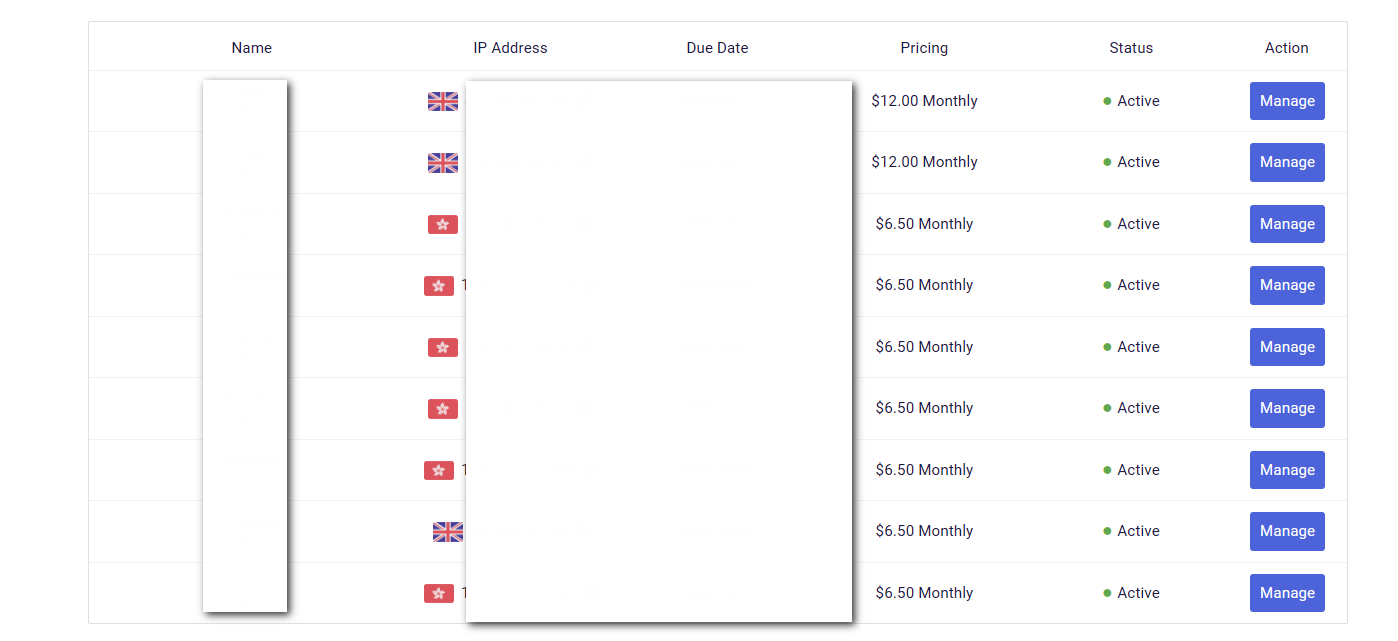Click the UK flag in the second row
The height and width of the screenshot is (641, 1398).
click(x=442, y=163)
